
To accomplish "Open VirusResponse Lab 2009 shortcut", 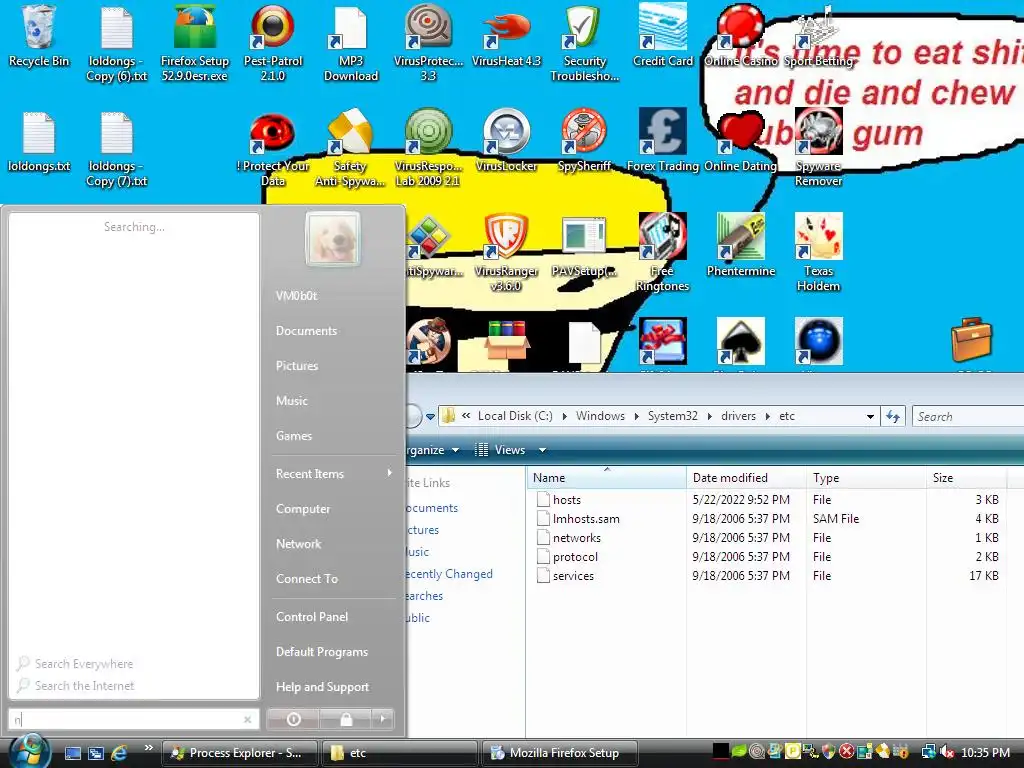I will tap(428, 149).
